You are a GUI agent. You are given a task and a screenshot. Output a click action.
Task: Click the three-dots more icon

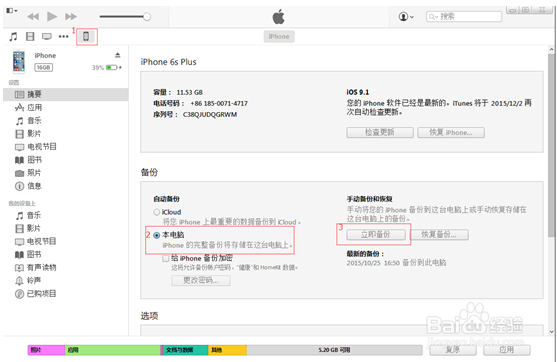click(64, 36)
